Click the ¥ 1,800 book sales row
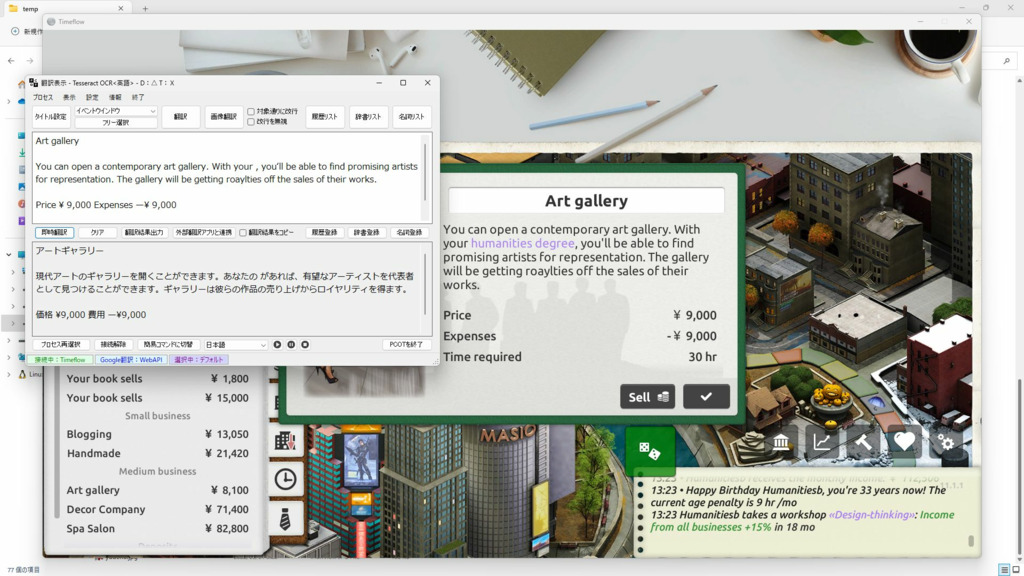1024x576 pixels. coord(157,379)
